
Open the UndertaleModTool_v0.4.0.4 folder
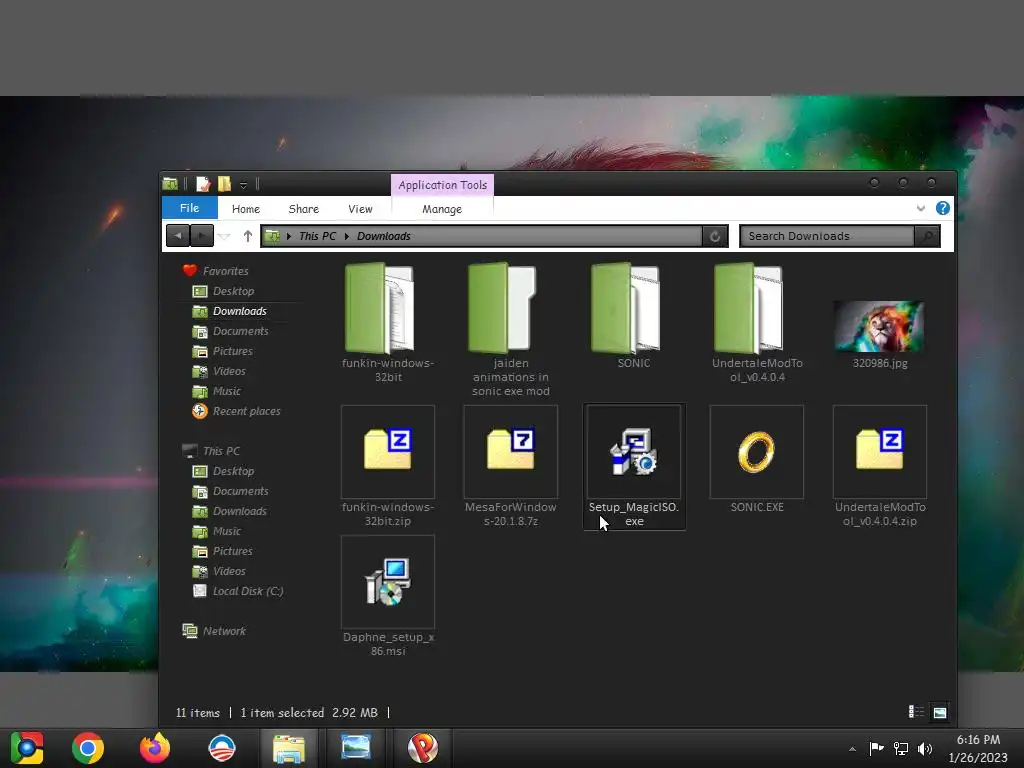click(756, 322)
